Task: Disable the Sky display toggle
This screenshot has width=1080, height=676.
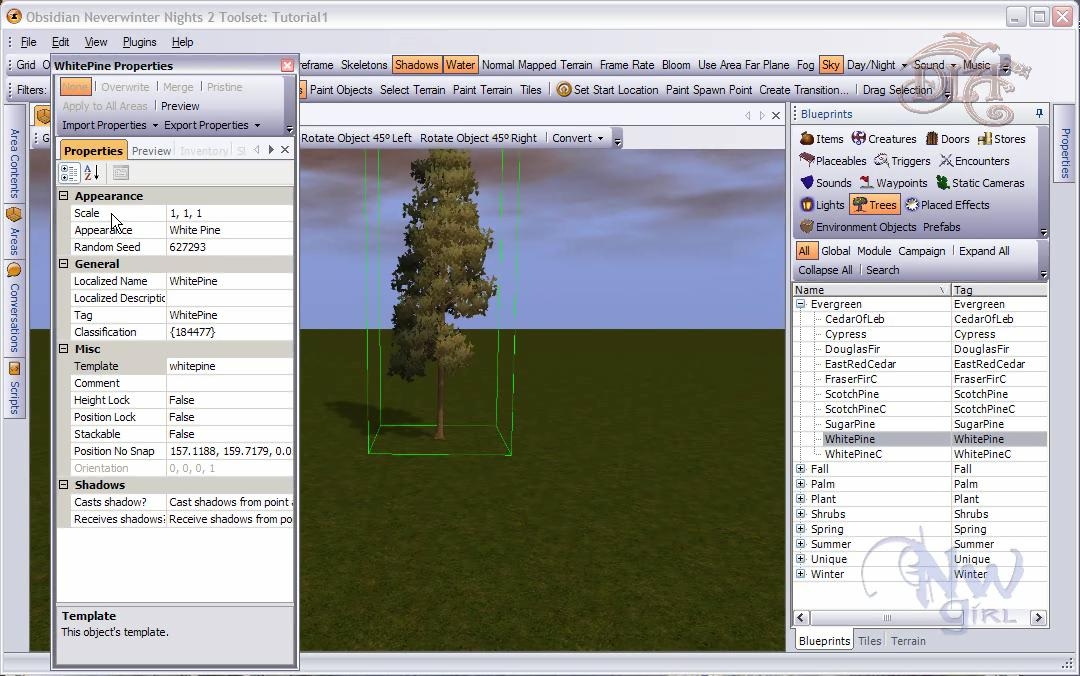Action: 830,65
